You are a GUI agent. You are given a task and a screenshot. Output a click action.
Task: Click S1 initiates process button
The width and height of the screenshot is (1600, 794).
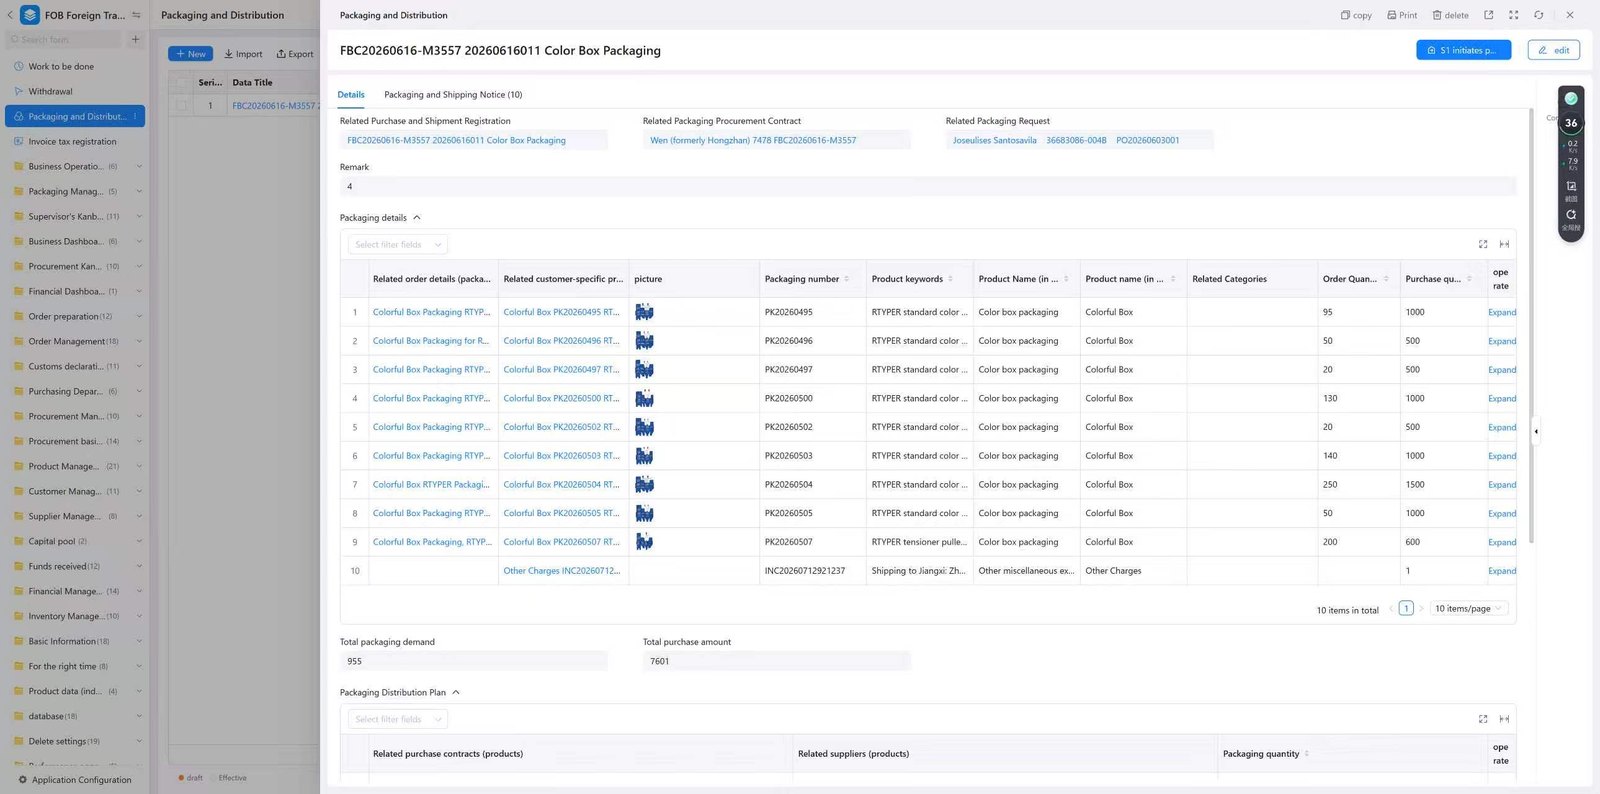(1463, 50)
